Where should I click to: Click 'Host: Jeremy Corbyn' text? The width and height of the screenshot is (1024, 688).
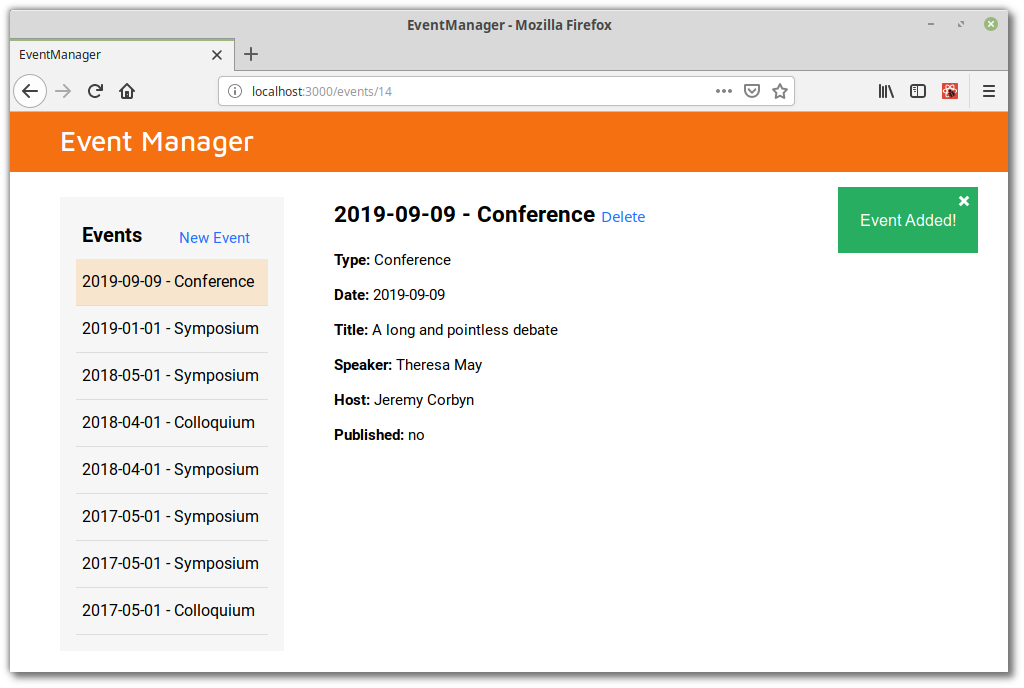tap(404, 400)
